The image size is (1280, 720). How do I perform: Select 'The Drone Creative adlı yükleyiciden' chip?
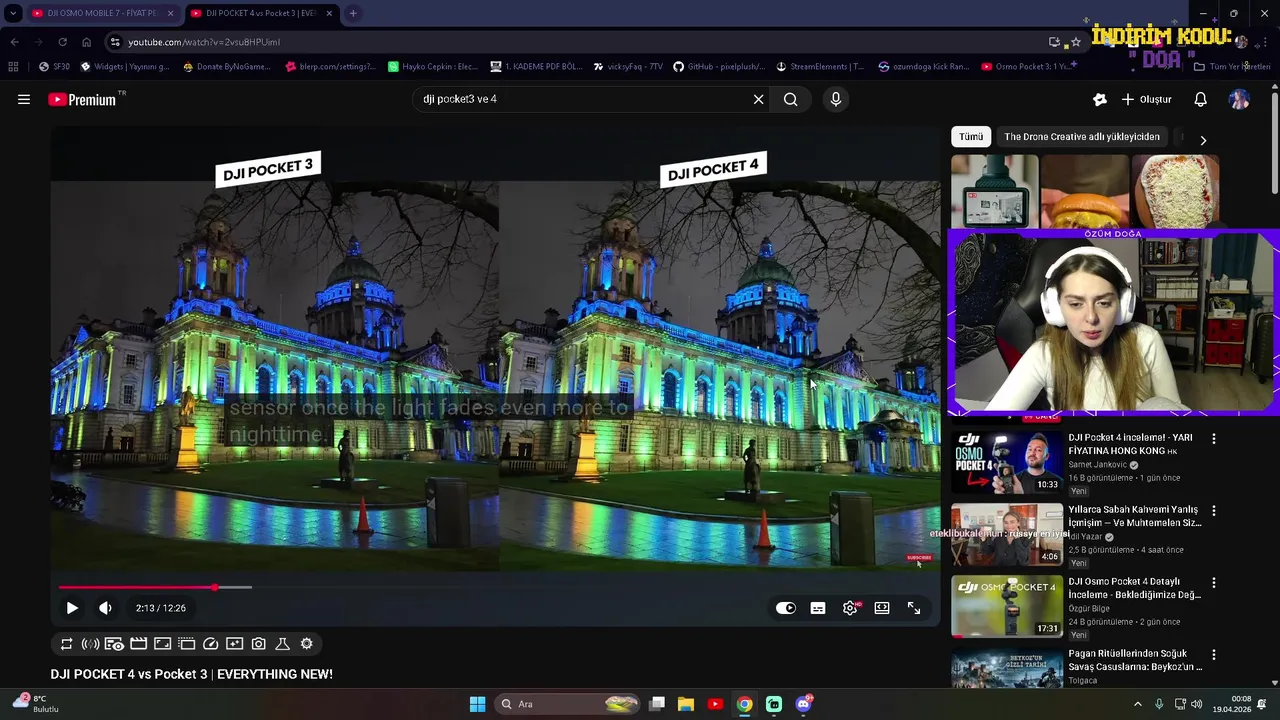pos(1082,137)
